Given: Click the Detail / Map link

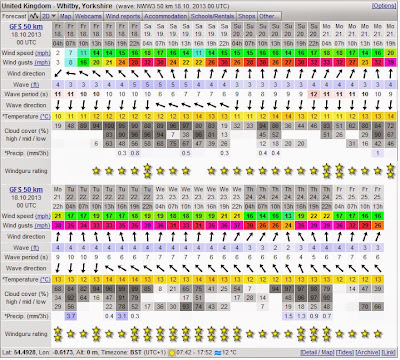Looking at the screenshot, I should (317, 352).
